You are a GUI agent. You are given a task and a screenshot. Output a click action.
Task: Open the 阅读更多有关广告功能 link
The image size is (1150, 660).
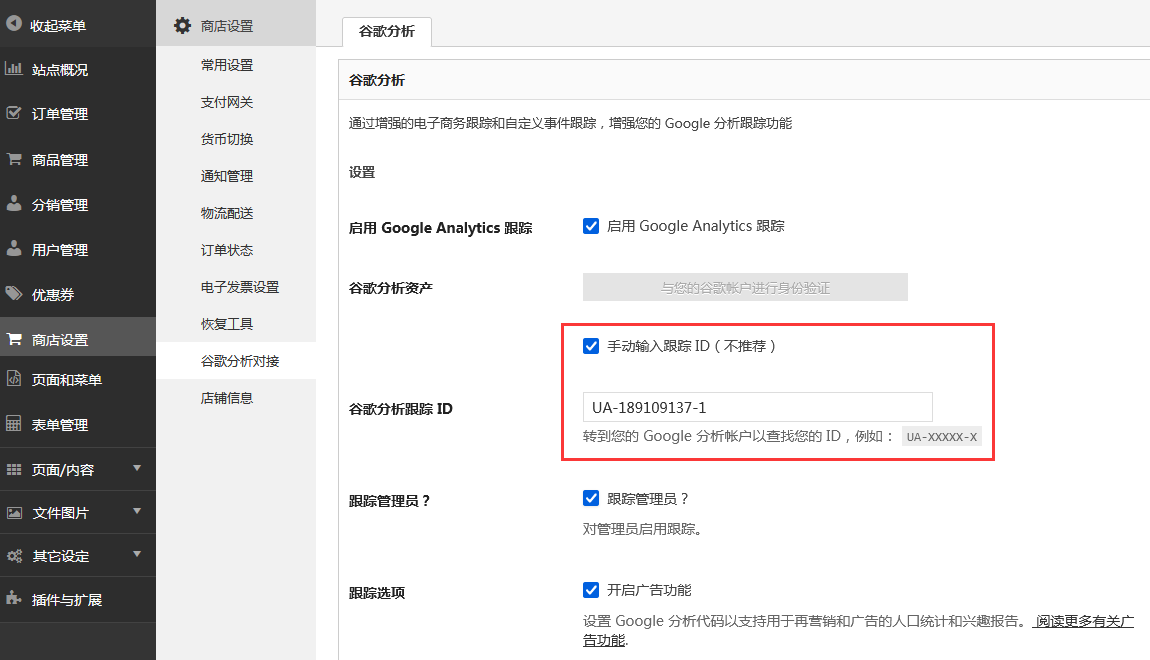1083,621
